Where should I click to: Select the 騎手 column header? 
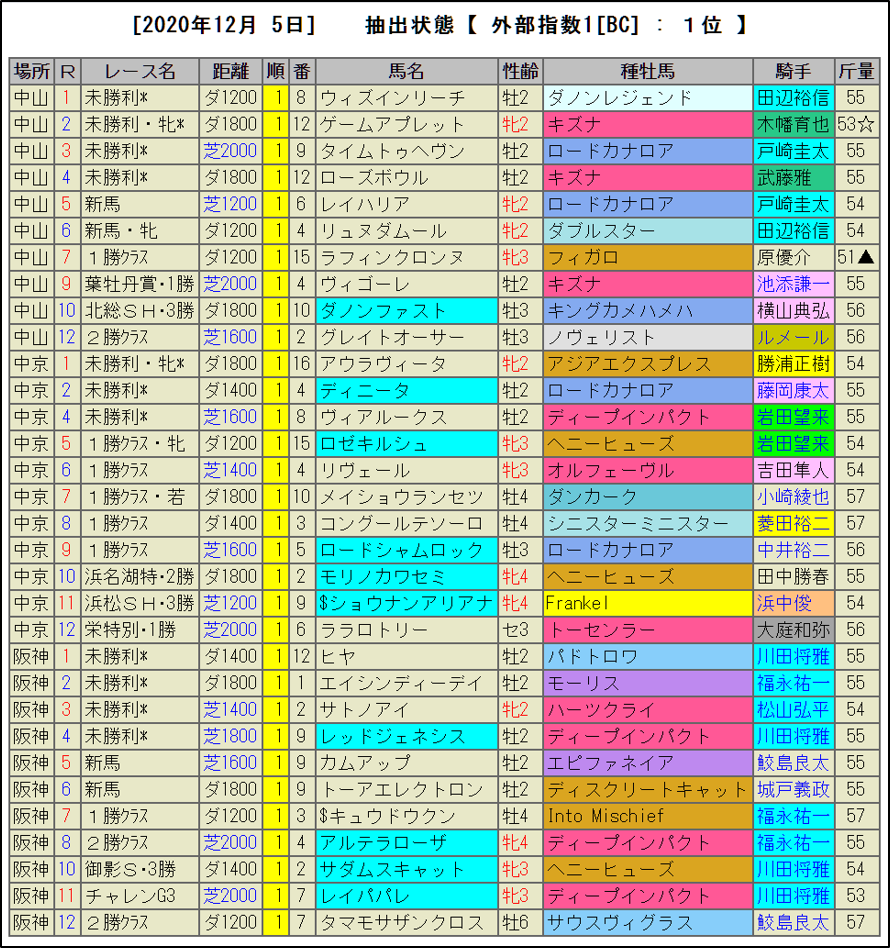793,71
